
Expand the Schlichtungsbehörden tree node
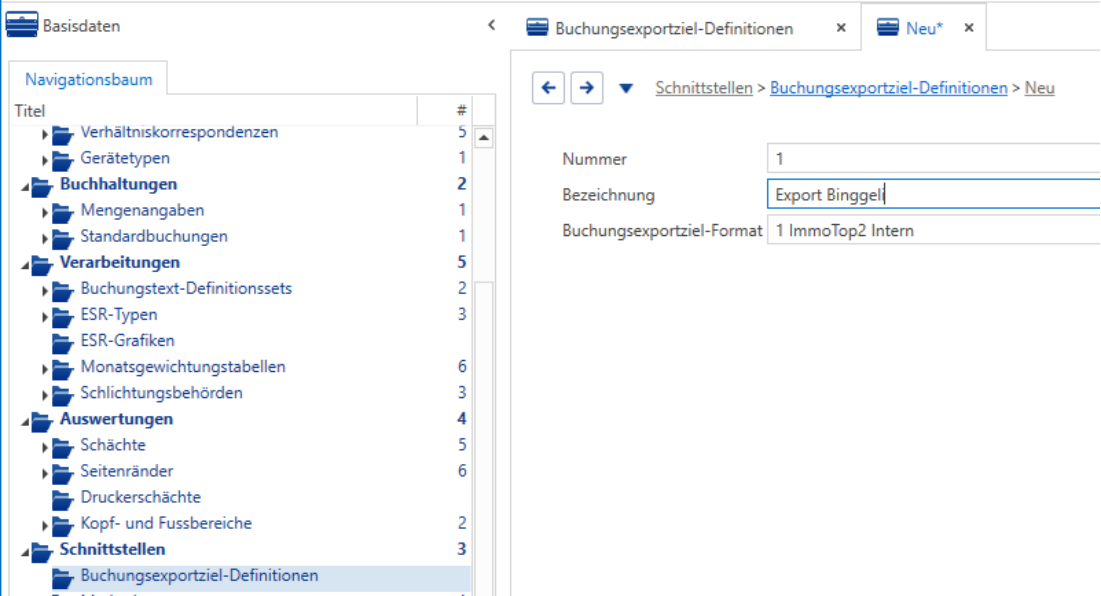(x=44, y=395)
